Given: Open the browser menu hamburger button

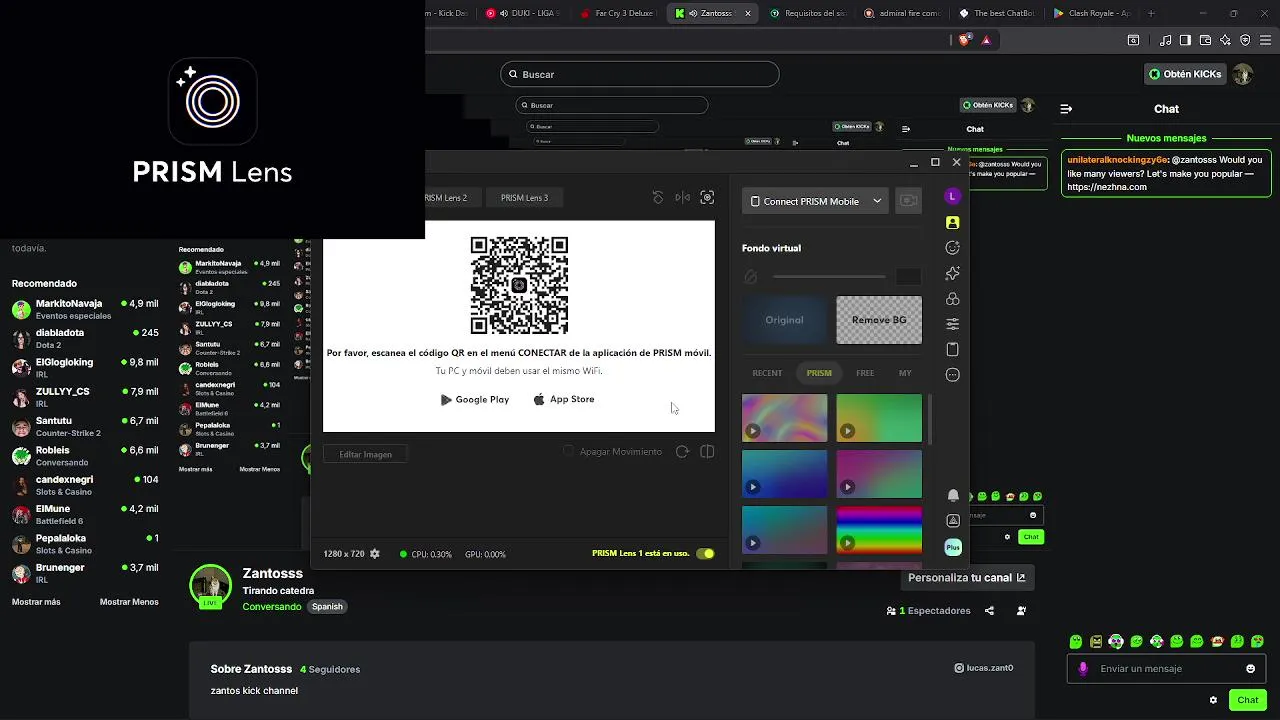Looking at the screenshot, I should (1265, 40).
